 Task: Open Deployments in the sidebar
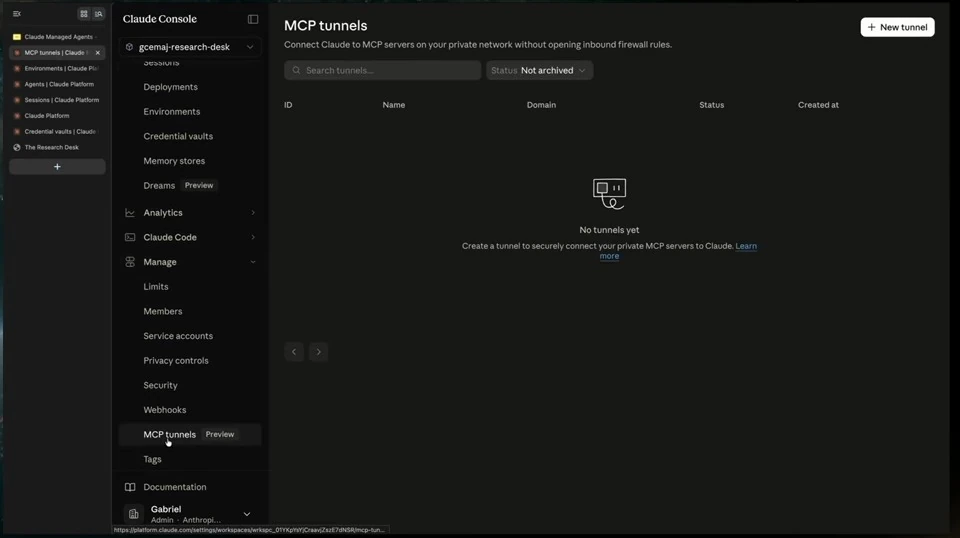pyautogui.click(x=170, y=87)
